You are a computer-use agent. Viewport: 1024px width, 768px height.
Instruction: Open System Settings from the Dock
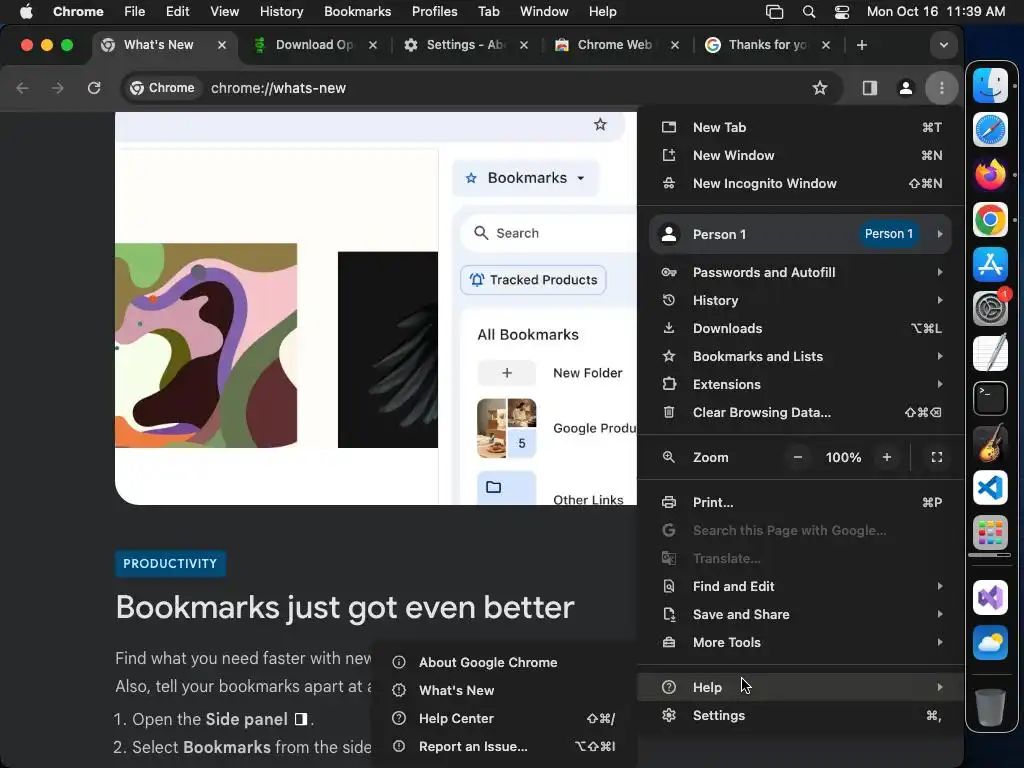990,308
